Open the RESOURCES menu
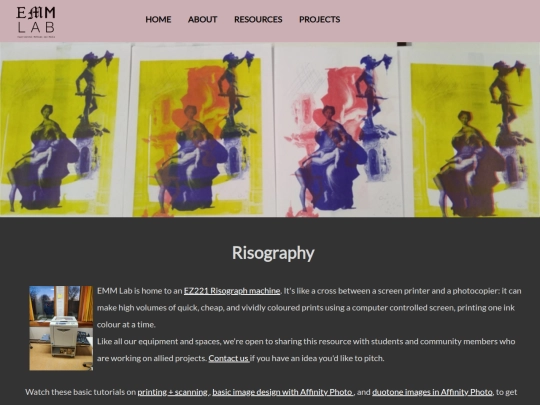 click(258, 19)
